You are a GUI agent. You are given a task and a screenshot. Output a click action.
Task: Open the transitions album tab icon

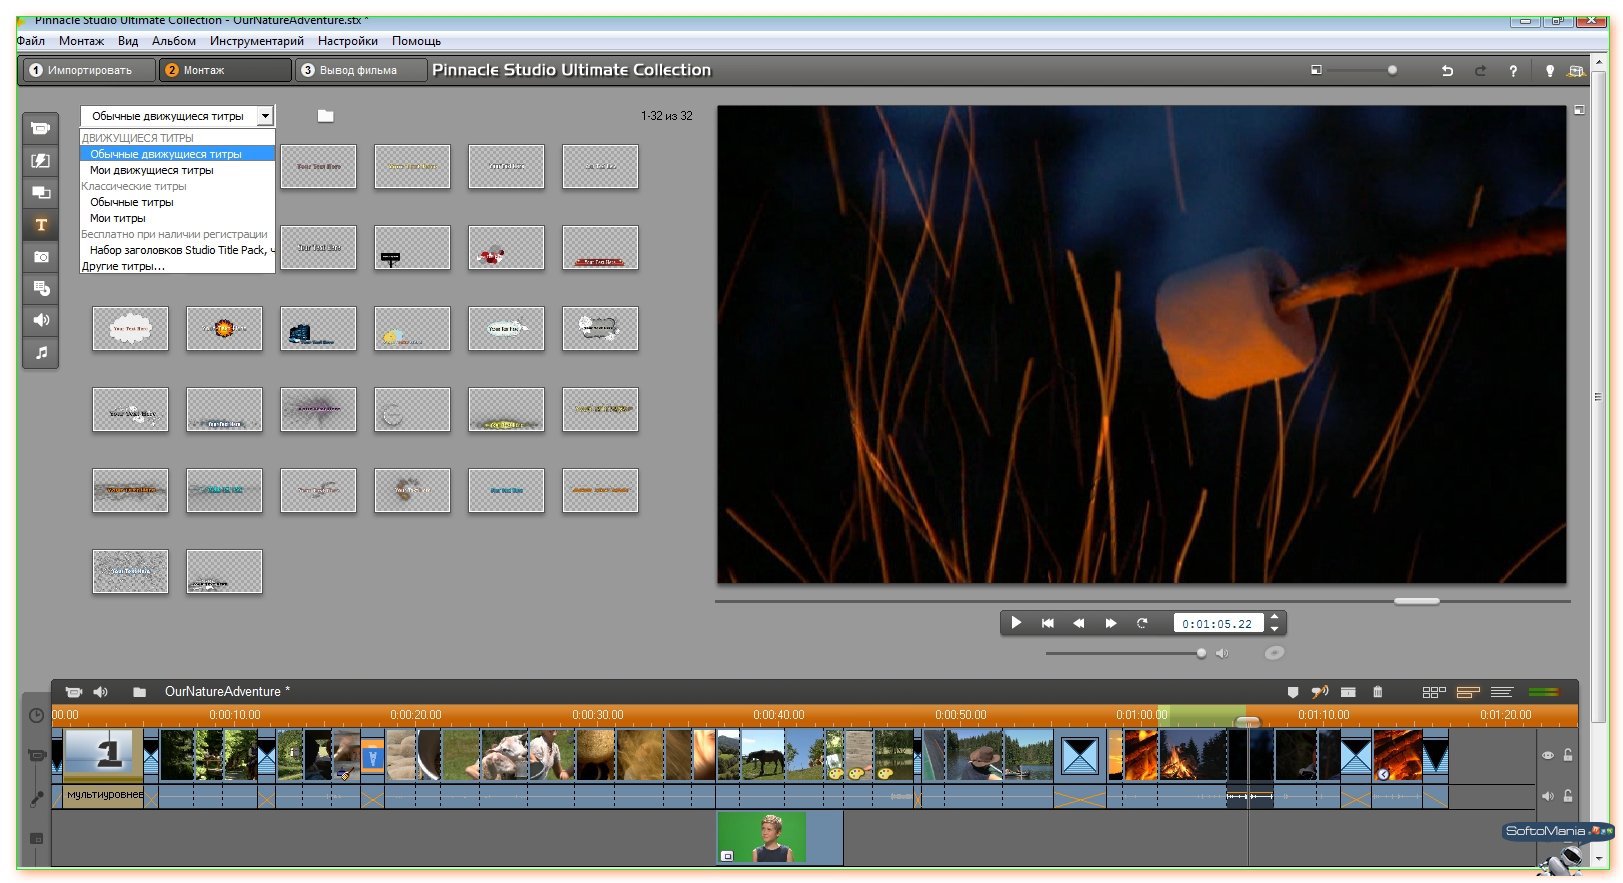coord(41,161)
